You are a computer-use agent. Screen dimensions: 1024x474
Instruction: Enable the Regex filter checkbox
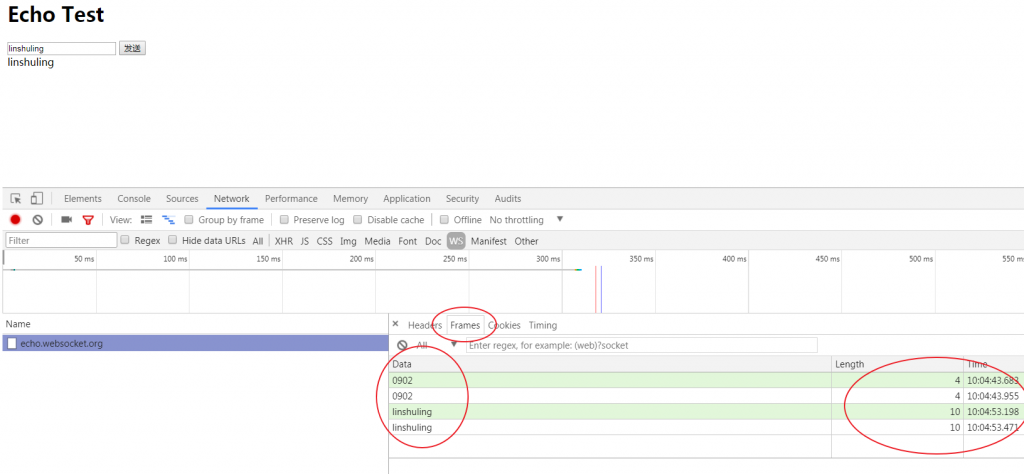coord(125,240)
